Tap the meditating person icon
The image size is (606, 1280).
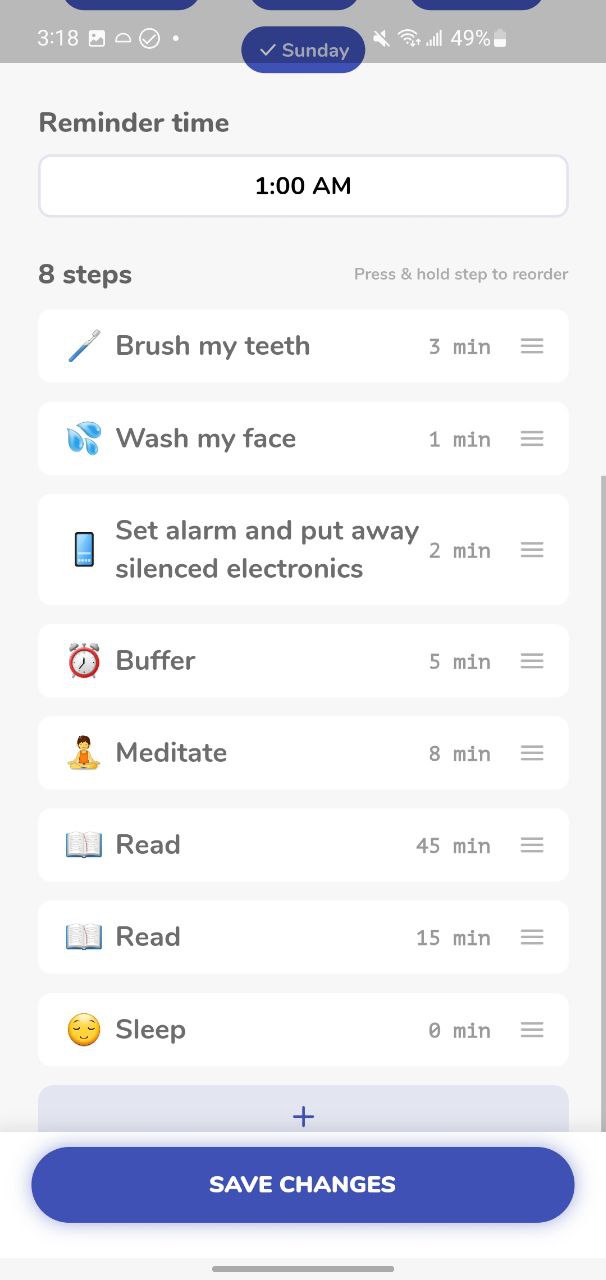coord(84,753)
